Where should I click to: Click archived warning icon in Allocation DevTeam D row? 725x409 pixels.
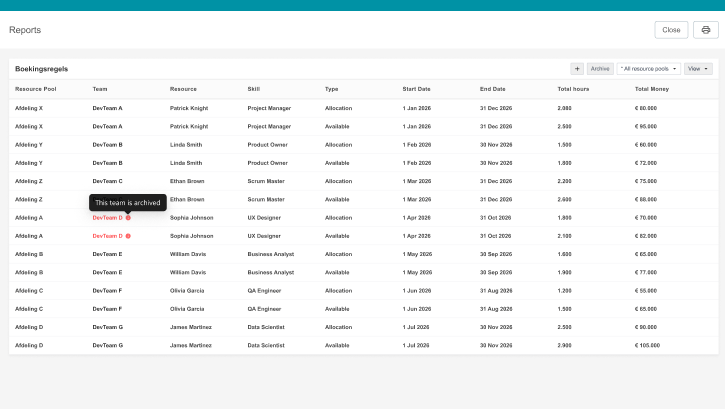point(128,218)
